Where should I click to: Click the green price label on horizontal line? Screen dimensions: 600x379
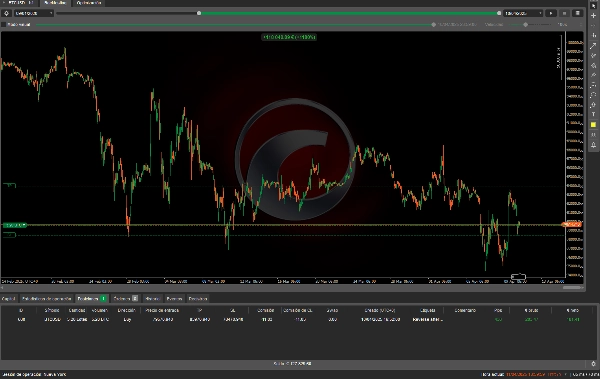(x=14, y=225)
